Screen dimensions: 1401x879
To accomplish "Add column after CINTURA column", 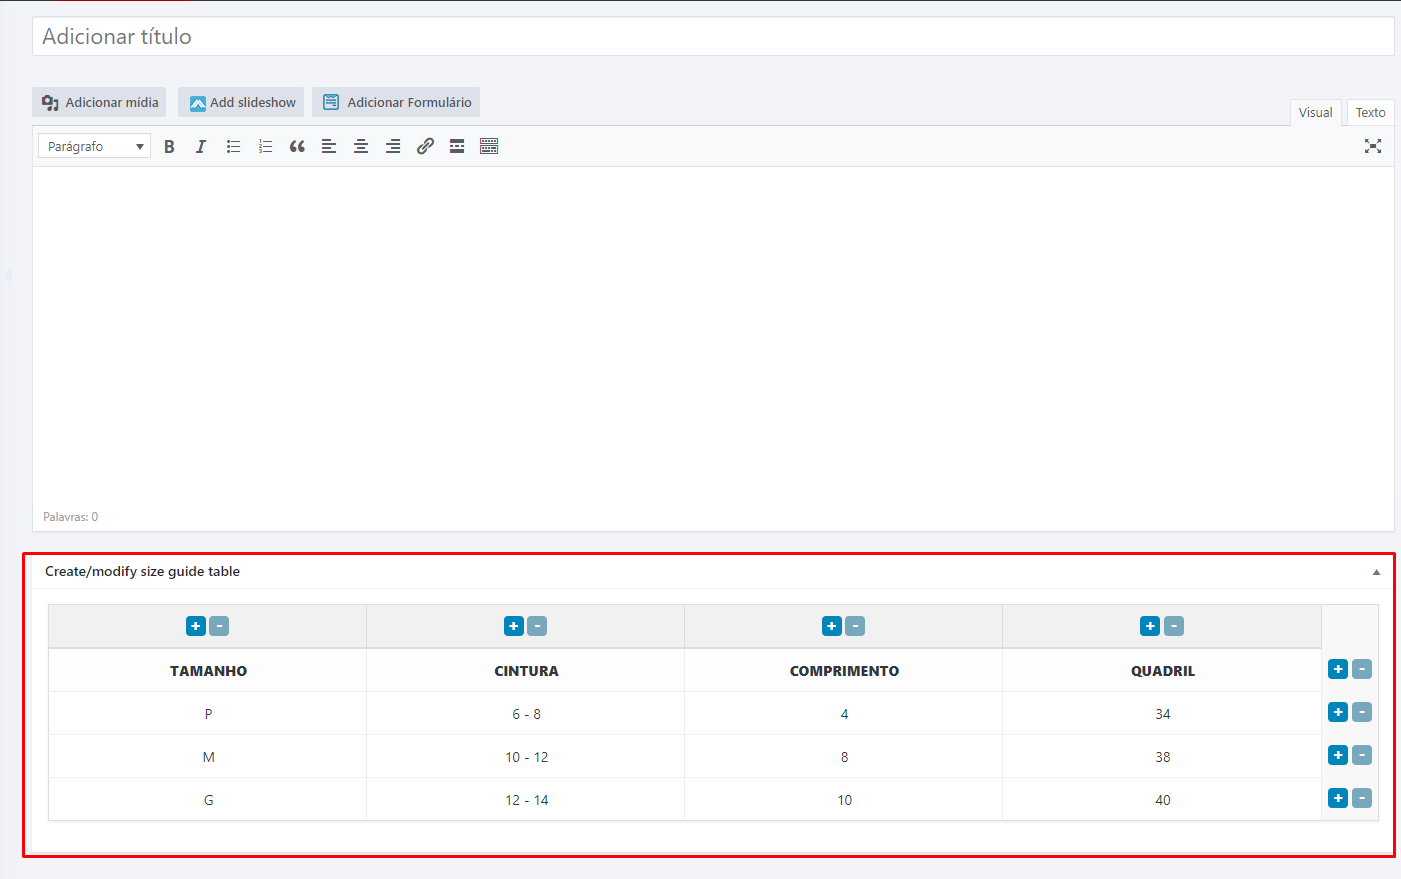I will tap(514, 626).
